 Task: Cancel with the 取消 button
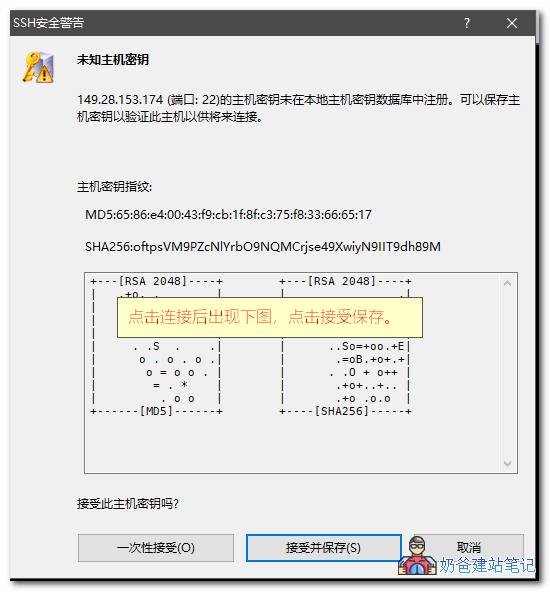468,547
